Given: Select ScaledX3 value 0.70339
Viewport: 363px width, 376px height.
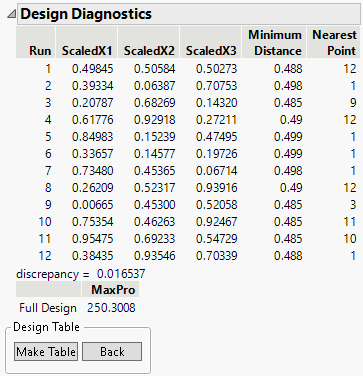Looking at the screenshot, I should [x=217, y=256].
